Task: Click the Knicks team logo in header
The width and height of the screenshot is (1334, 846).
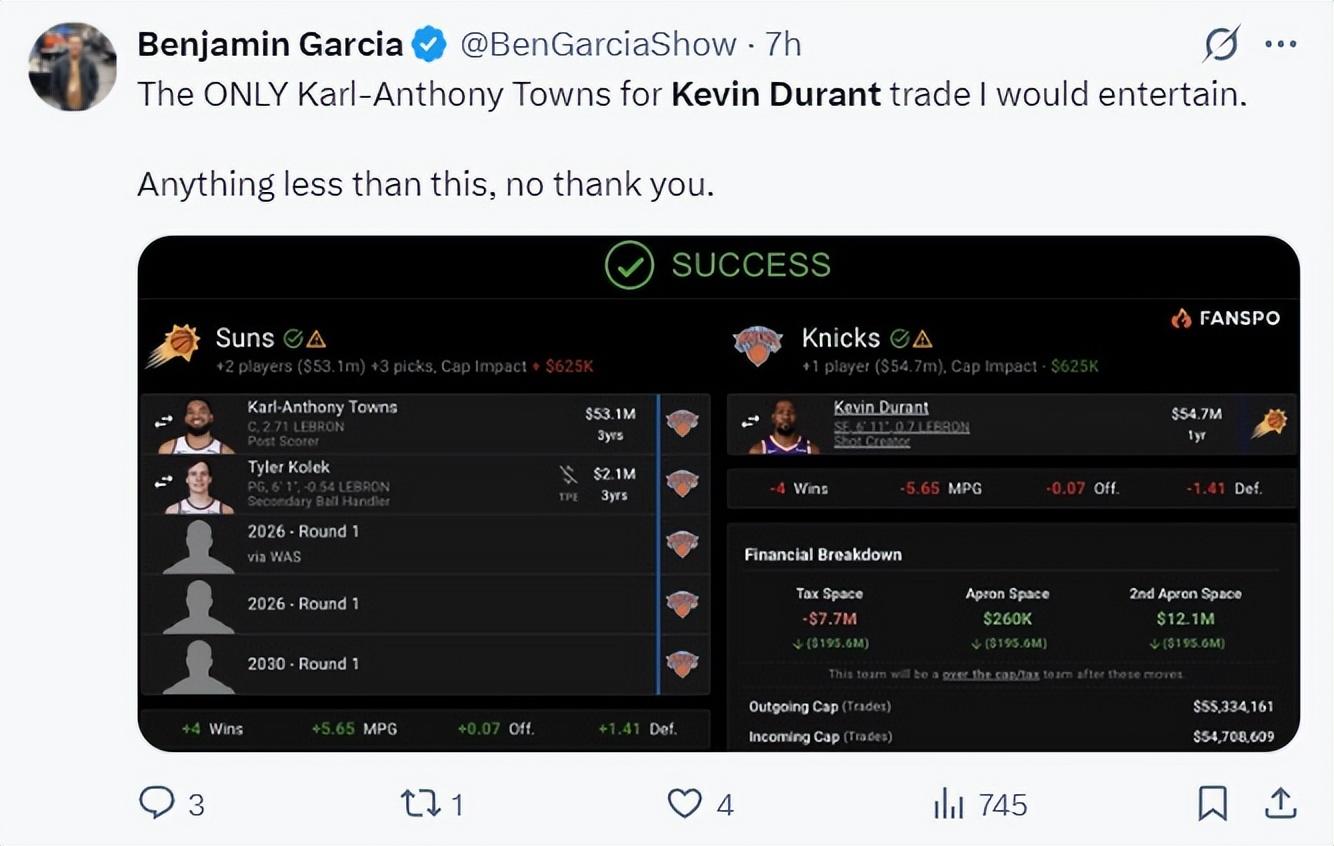Action: 758,346
